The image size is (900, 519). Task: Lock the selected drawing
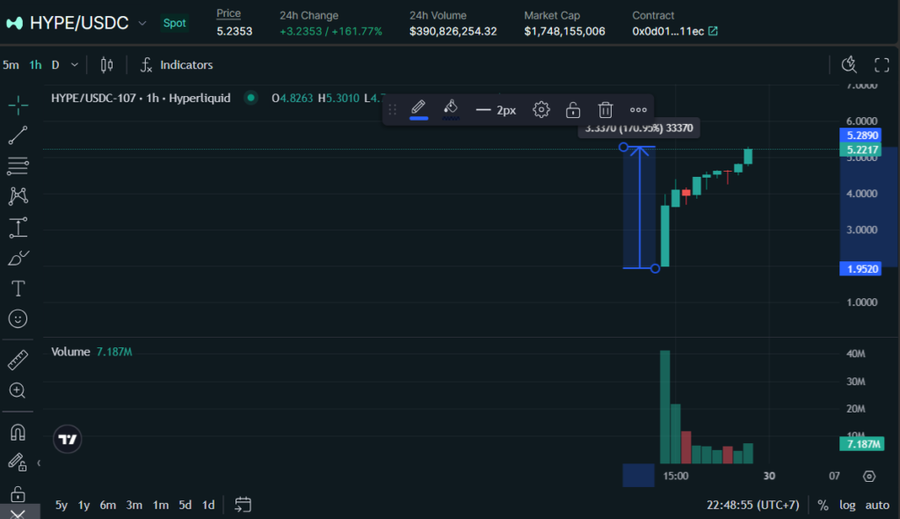tap(573, 110)
